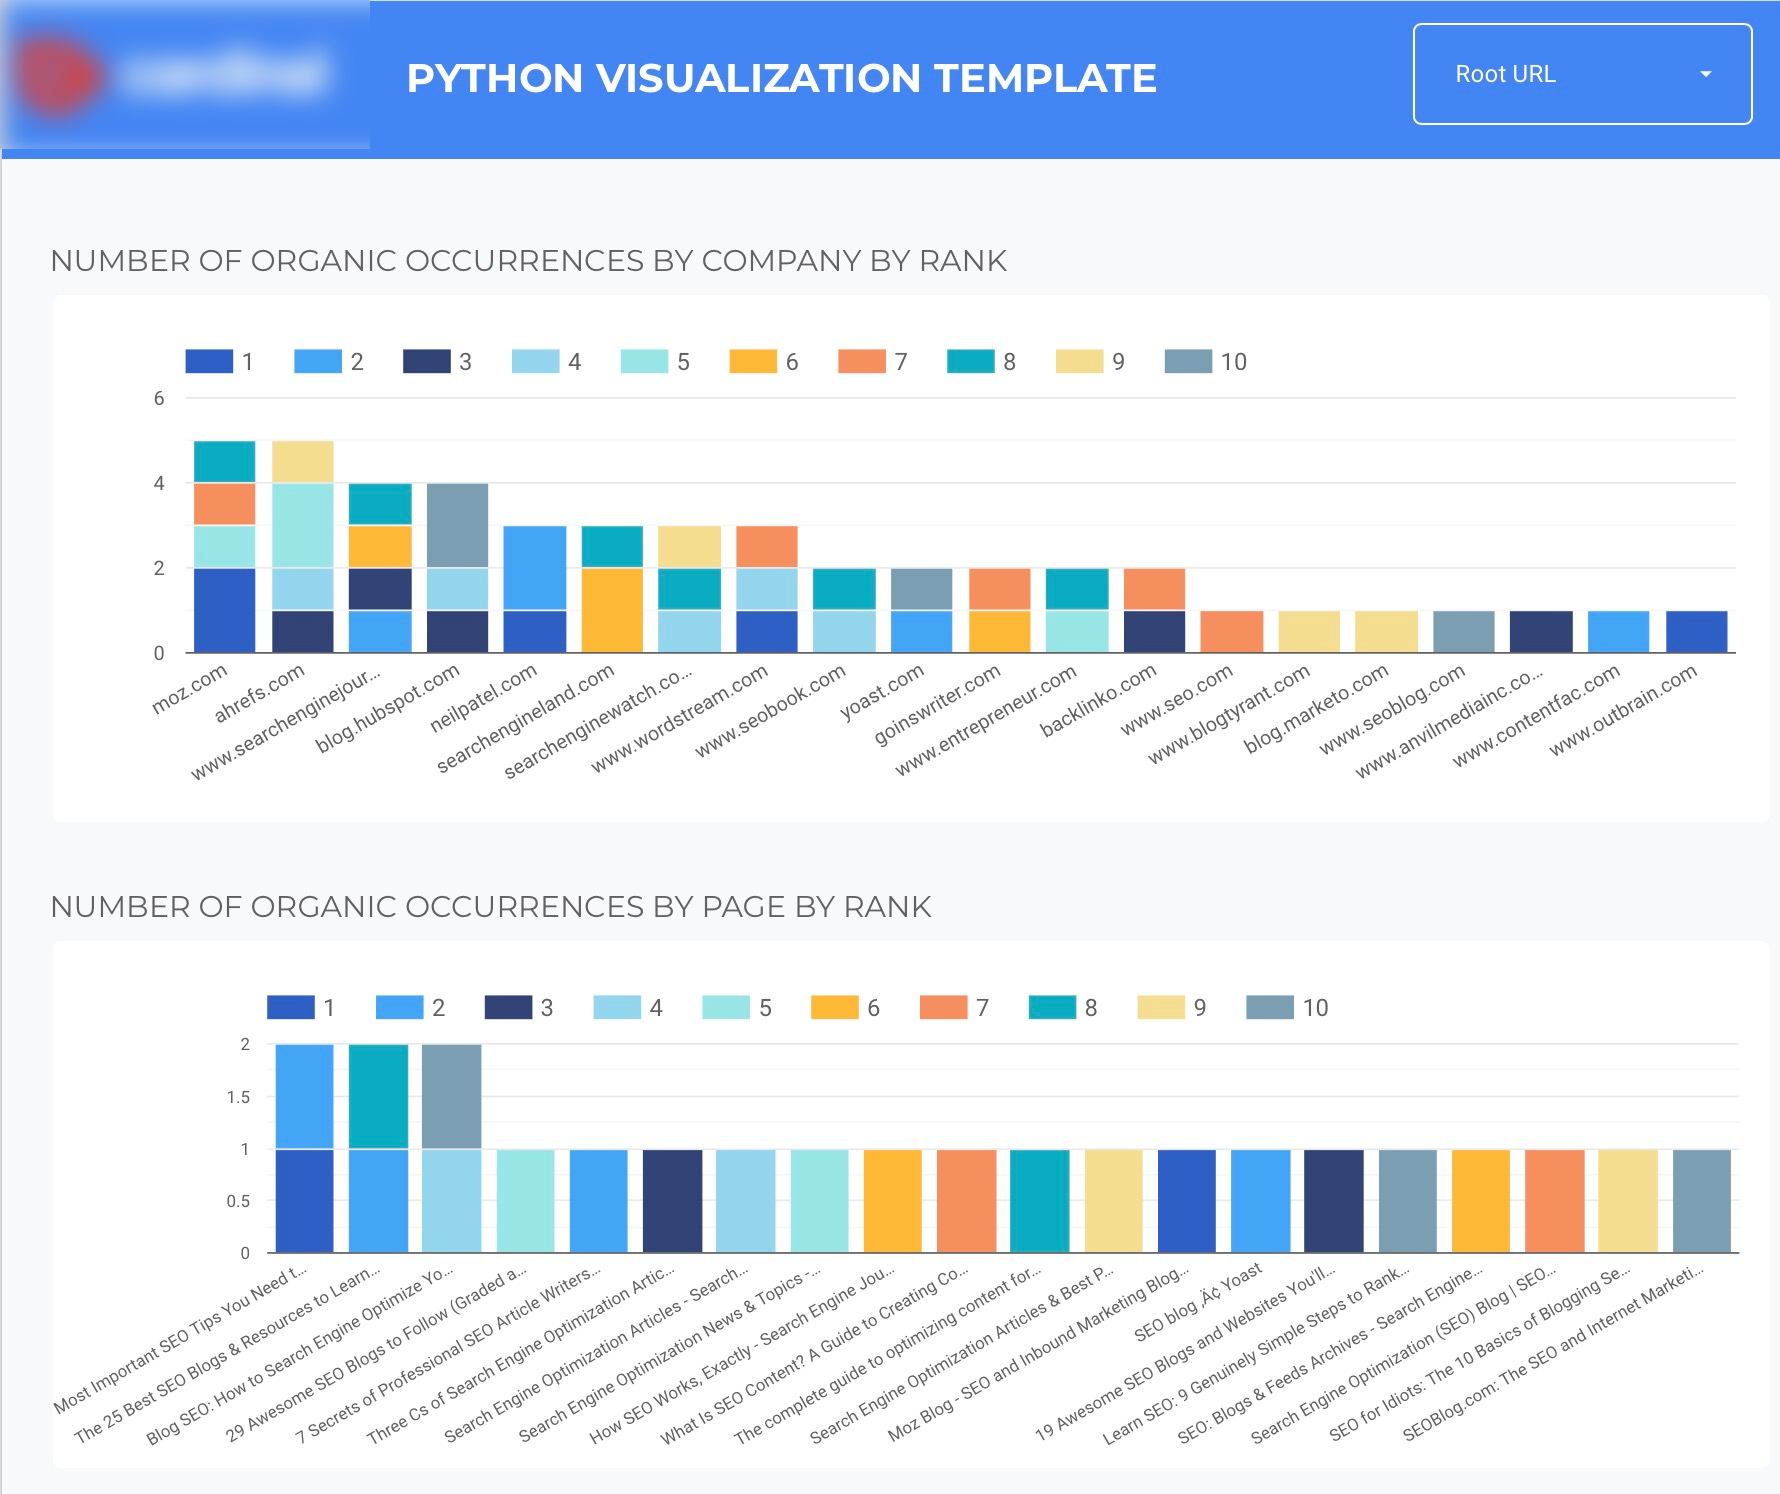Select the chart title NUMBER OF ORGANIC OCCURRENCES BY COMPANY
Viewport: 1780px width, 1494px height.
coord(530,261)
